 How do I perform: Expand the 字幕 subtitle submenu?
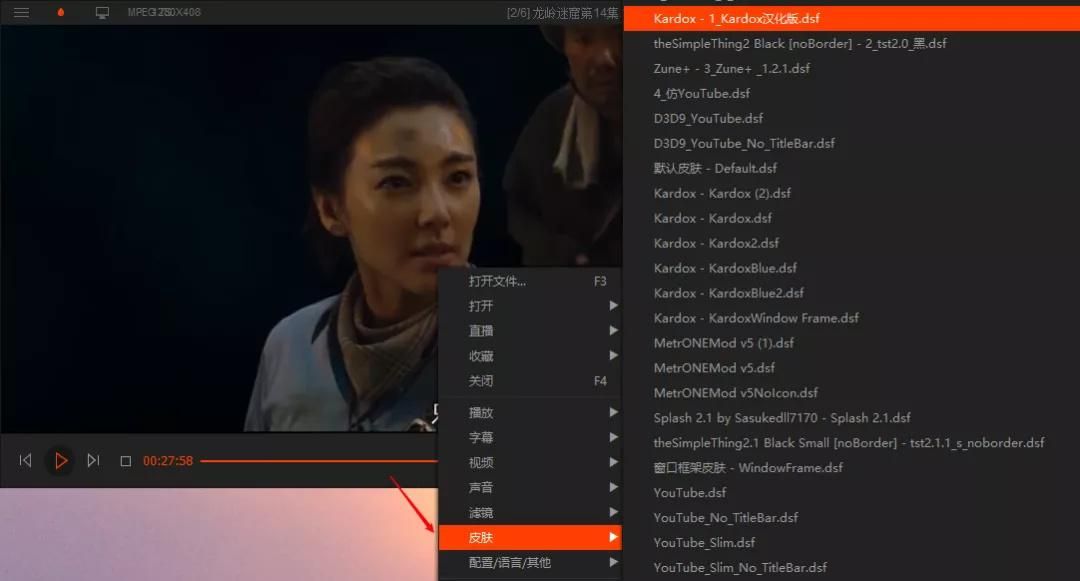(x=530, y=438)
